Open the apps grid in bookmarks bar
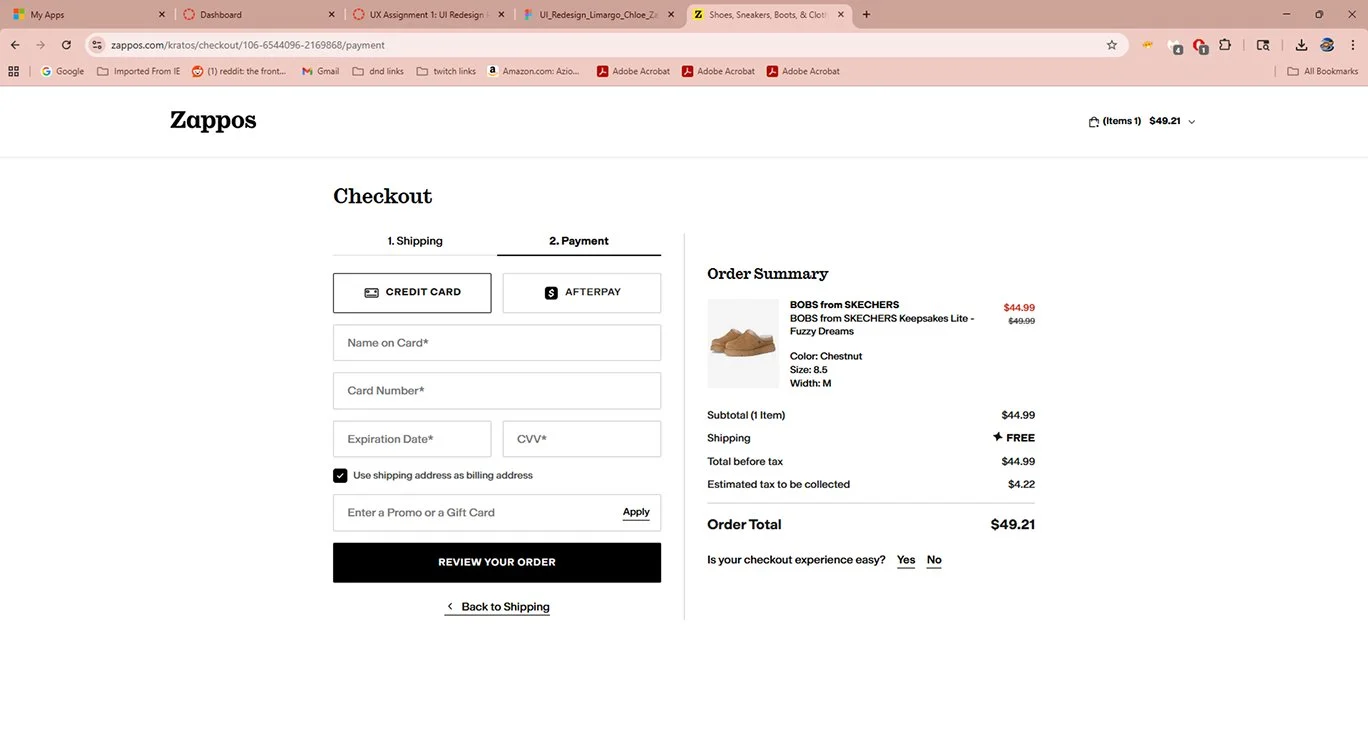 click(13, 71)
